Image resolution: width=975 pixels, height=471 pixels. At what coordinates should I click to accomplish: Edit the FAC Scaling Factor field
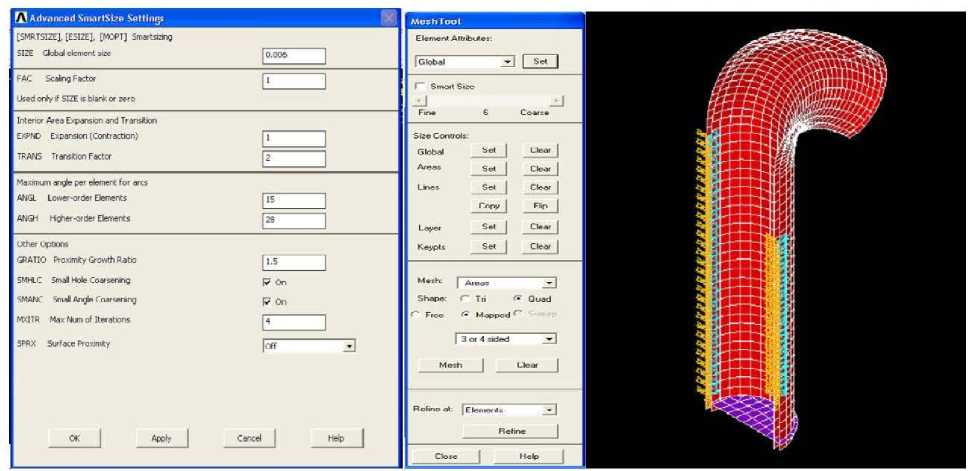coord(294,82)
